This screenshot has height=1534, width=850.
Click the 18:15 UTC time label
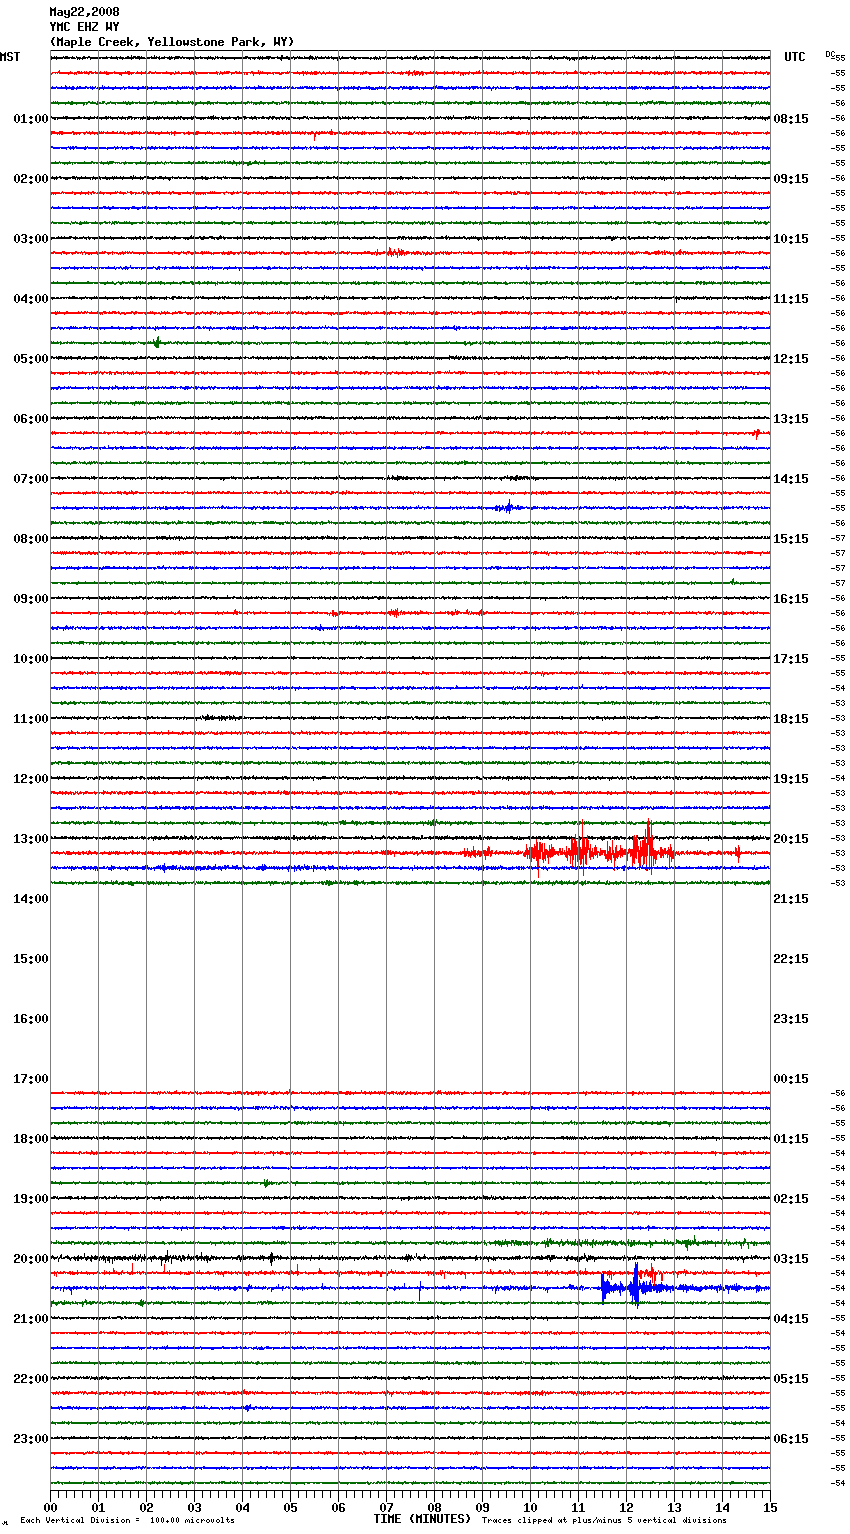[x=791, y=719]
